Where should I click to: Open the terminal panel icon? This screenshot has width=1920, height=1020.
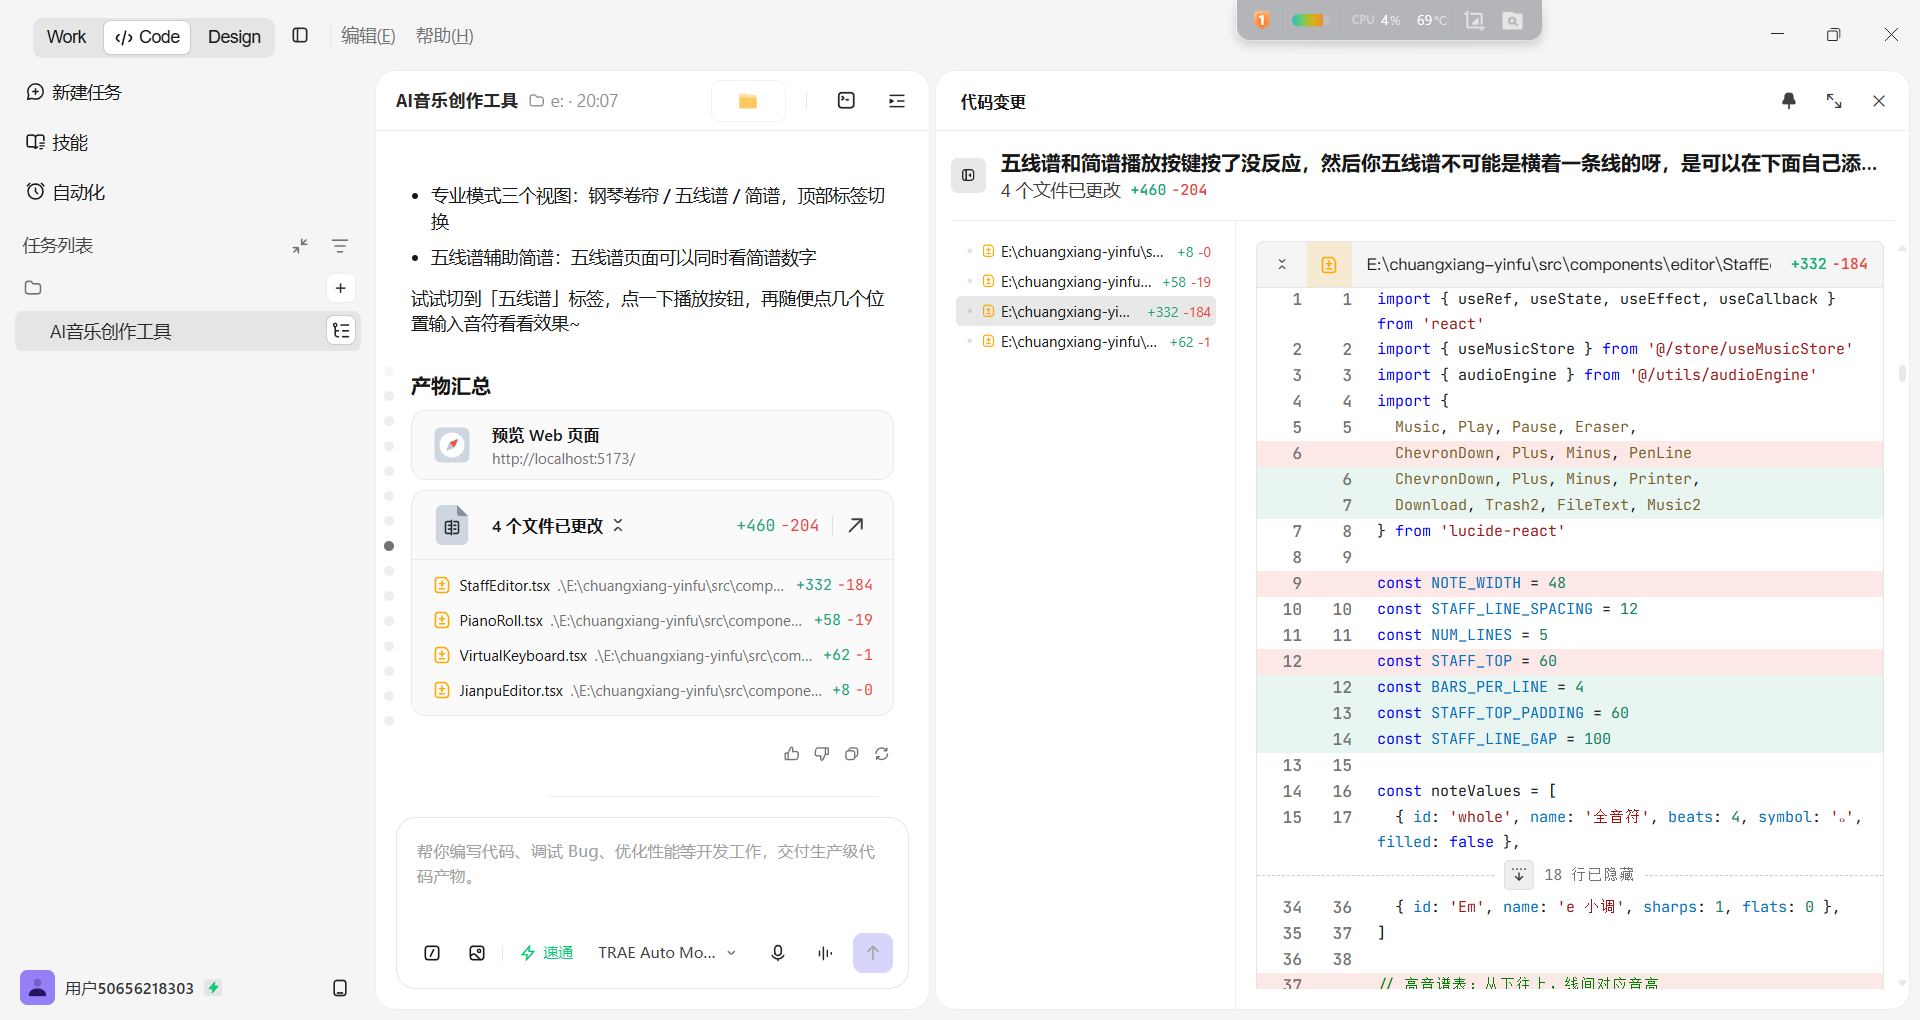(x=846, y=101)
